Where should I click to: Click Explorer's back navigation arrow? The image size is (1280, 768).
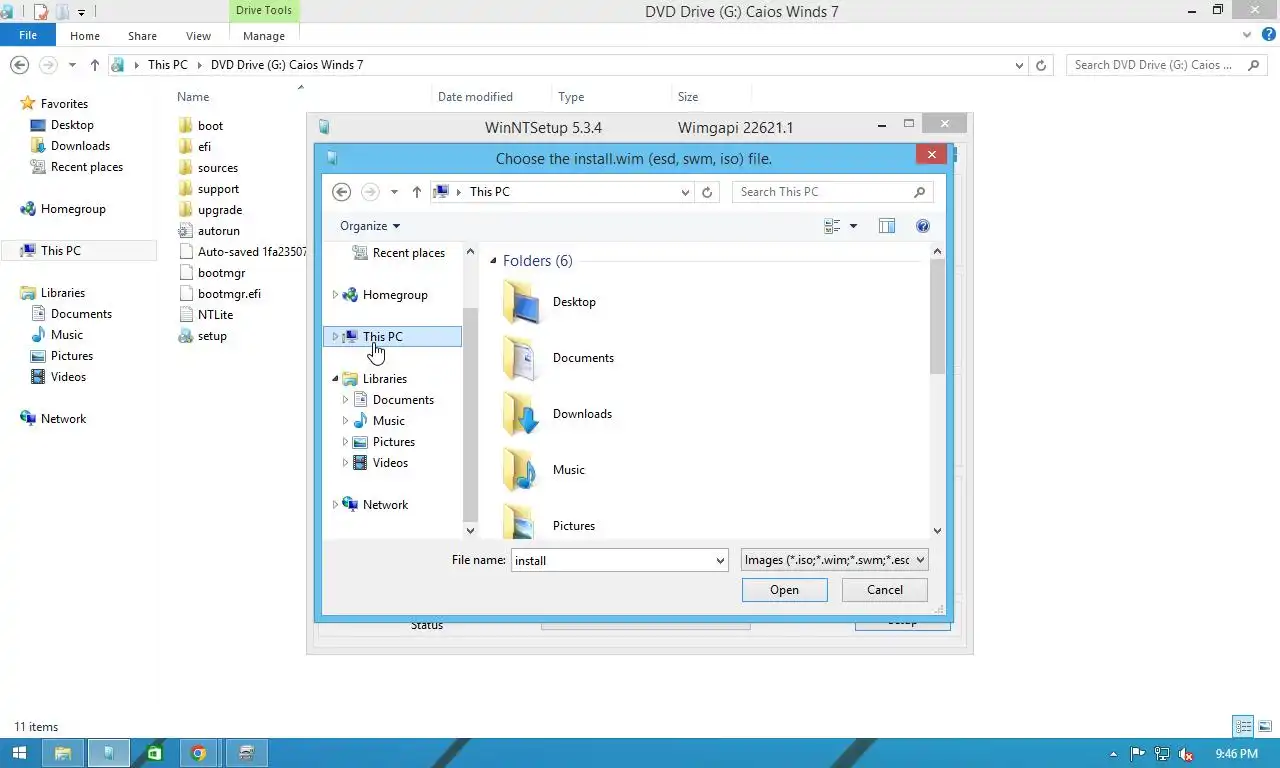click(x=19, y=65)
